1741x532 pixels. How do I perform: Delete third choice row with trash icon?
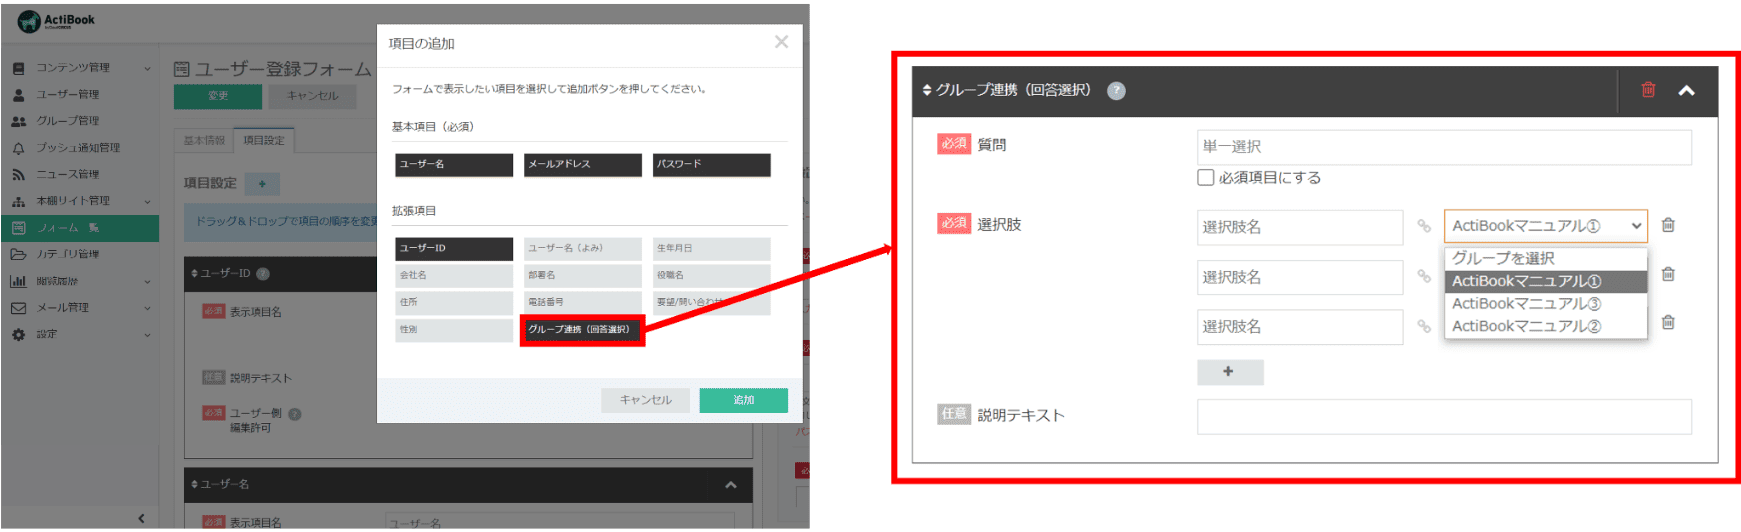tap(1668, 322)
